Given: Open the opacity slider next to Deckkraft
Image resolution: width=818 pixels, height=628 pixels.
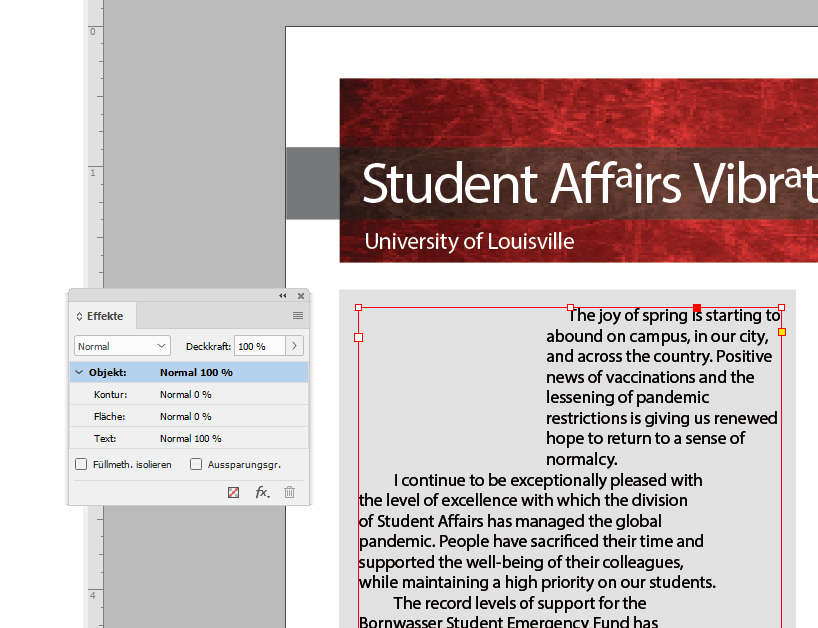Looking at the screenshot, I should [x=294, y=346].
